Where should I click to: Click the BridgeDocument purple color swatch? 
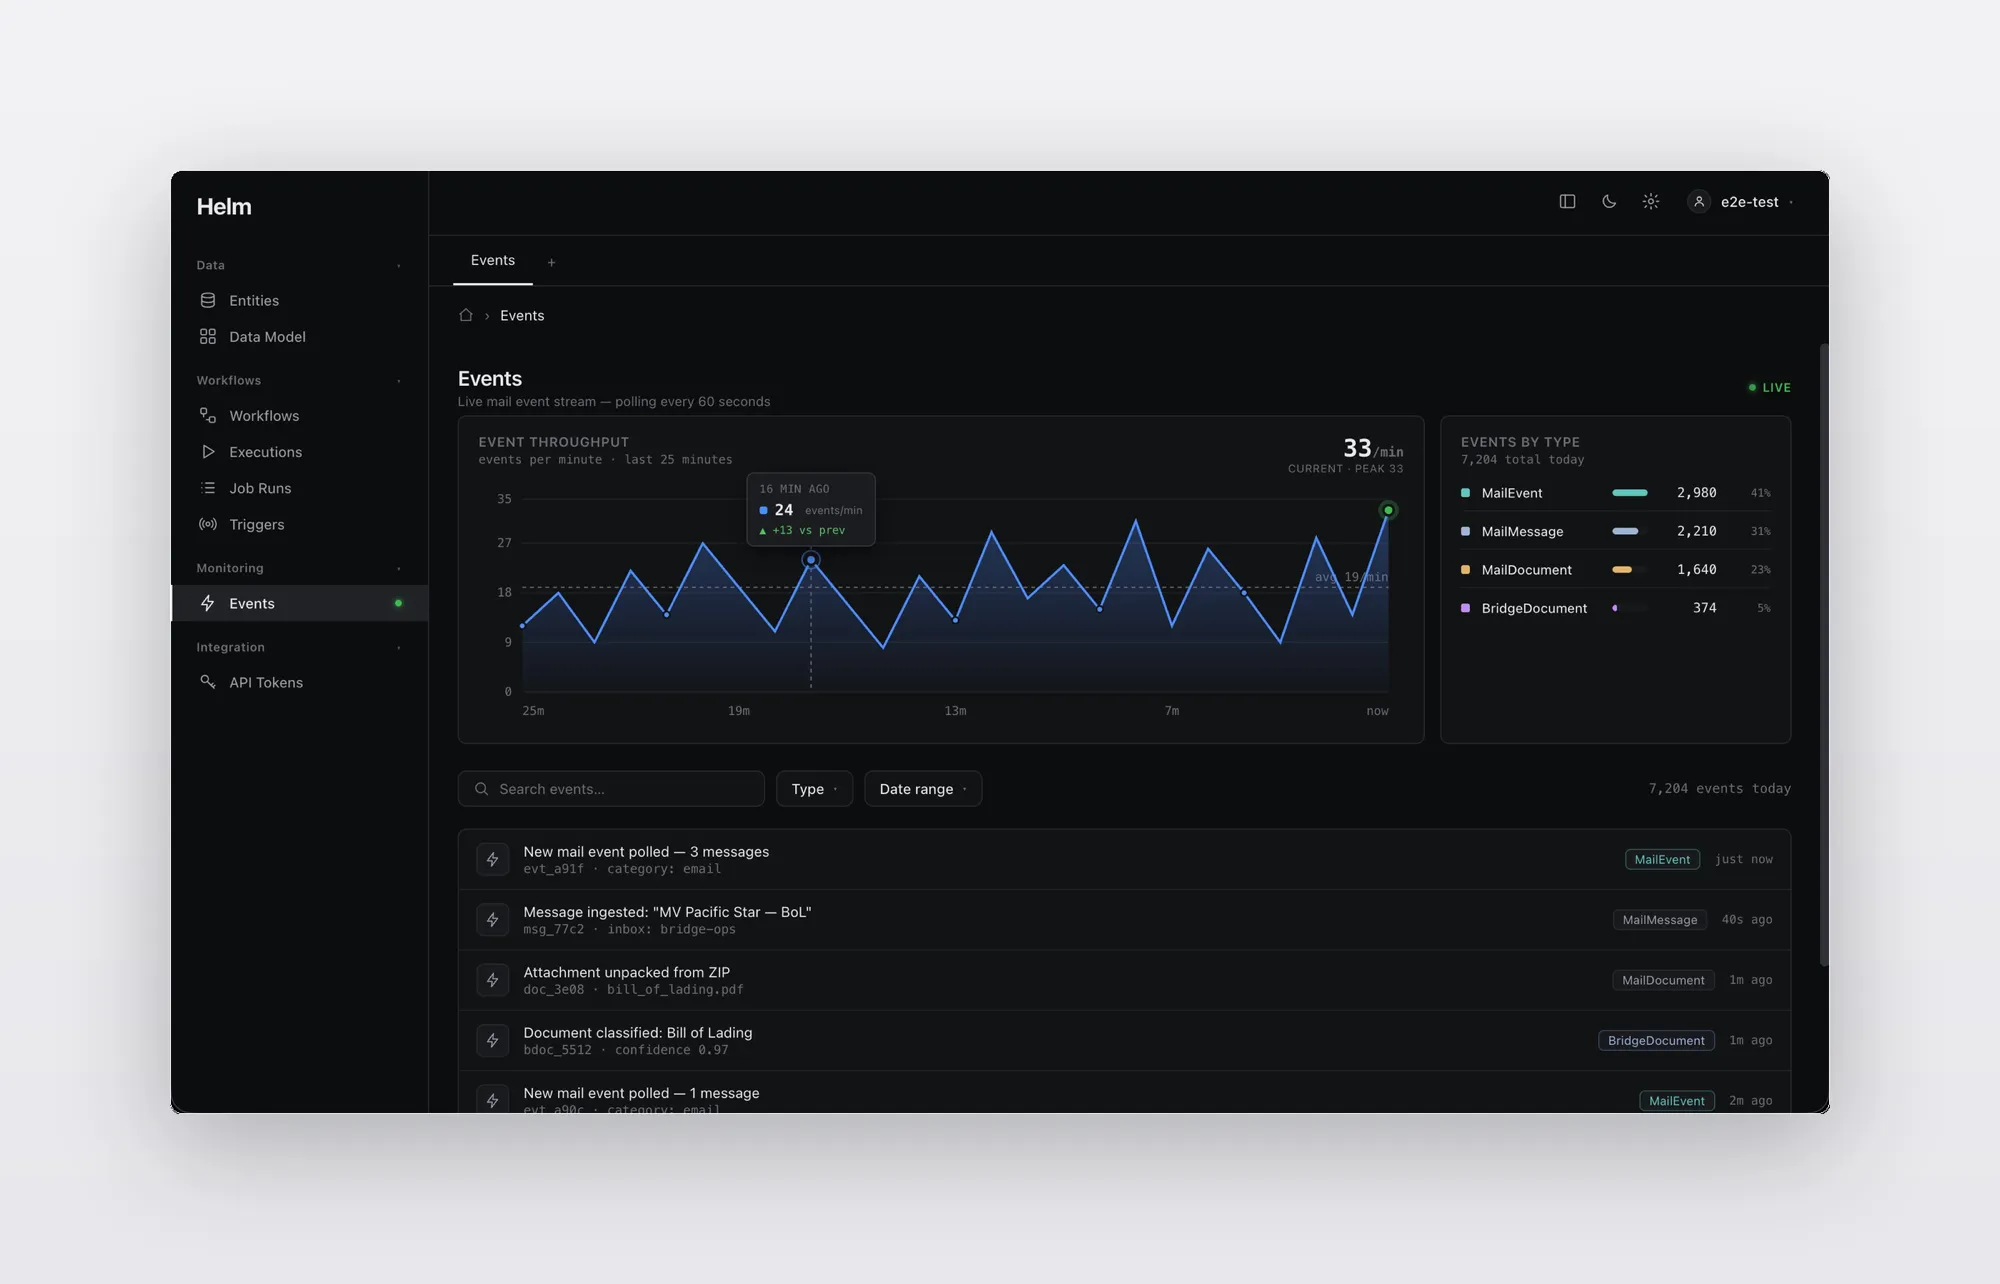[x=1466, y=608]
